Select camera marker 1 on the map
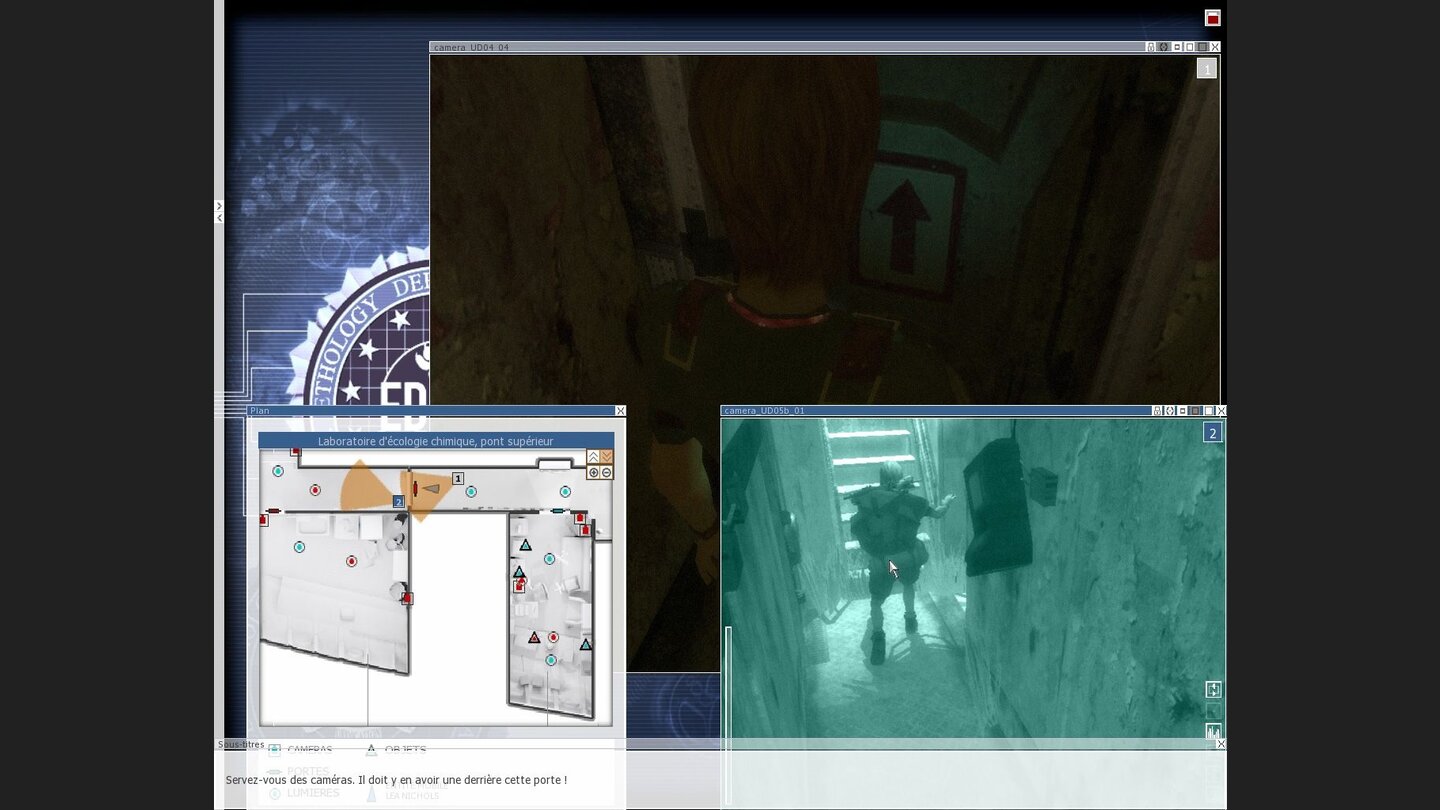The height and width of the screenshot is (810, 1440). point(458,479)
